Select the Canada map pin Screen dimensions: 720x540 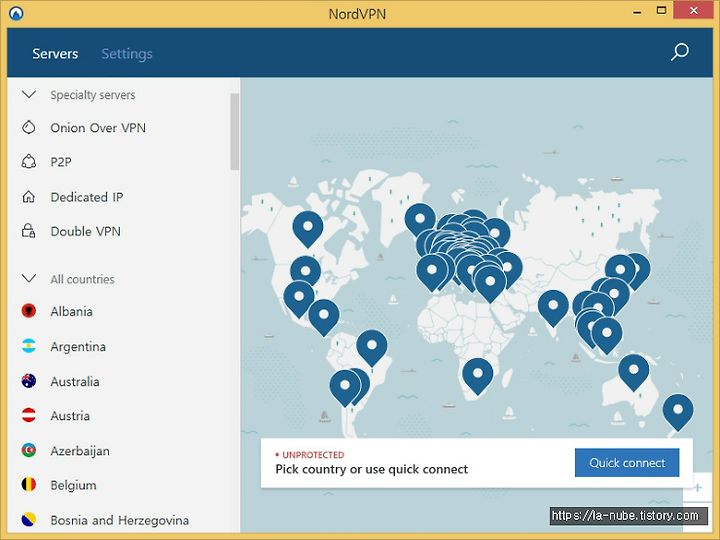pyautogui.click(x=308, y=229)
